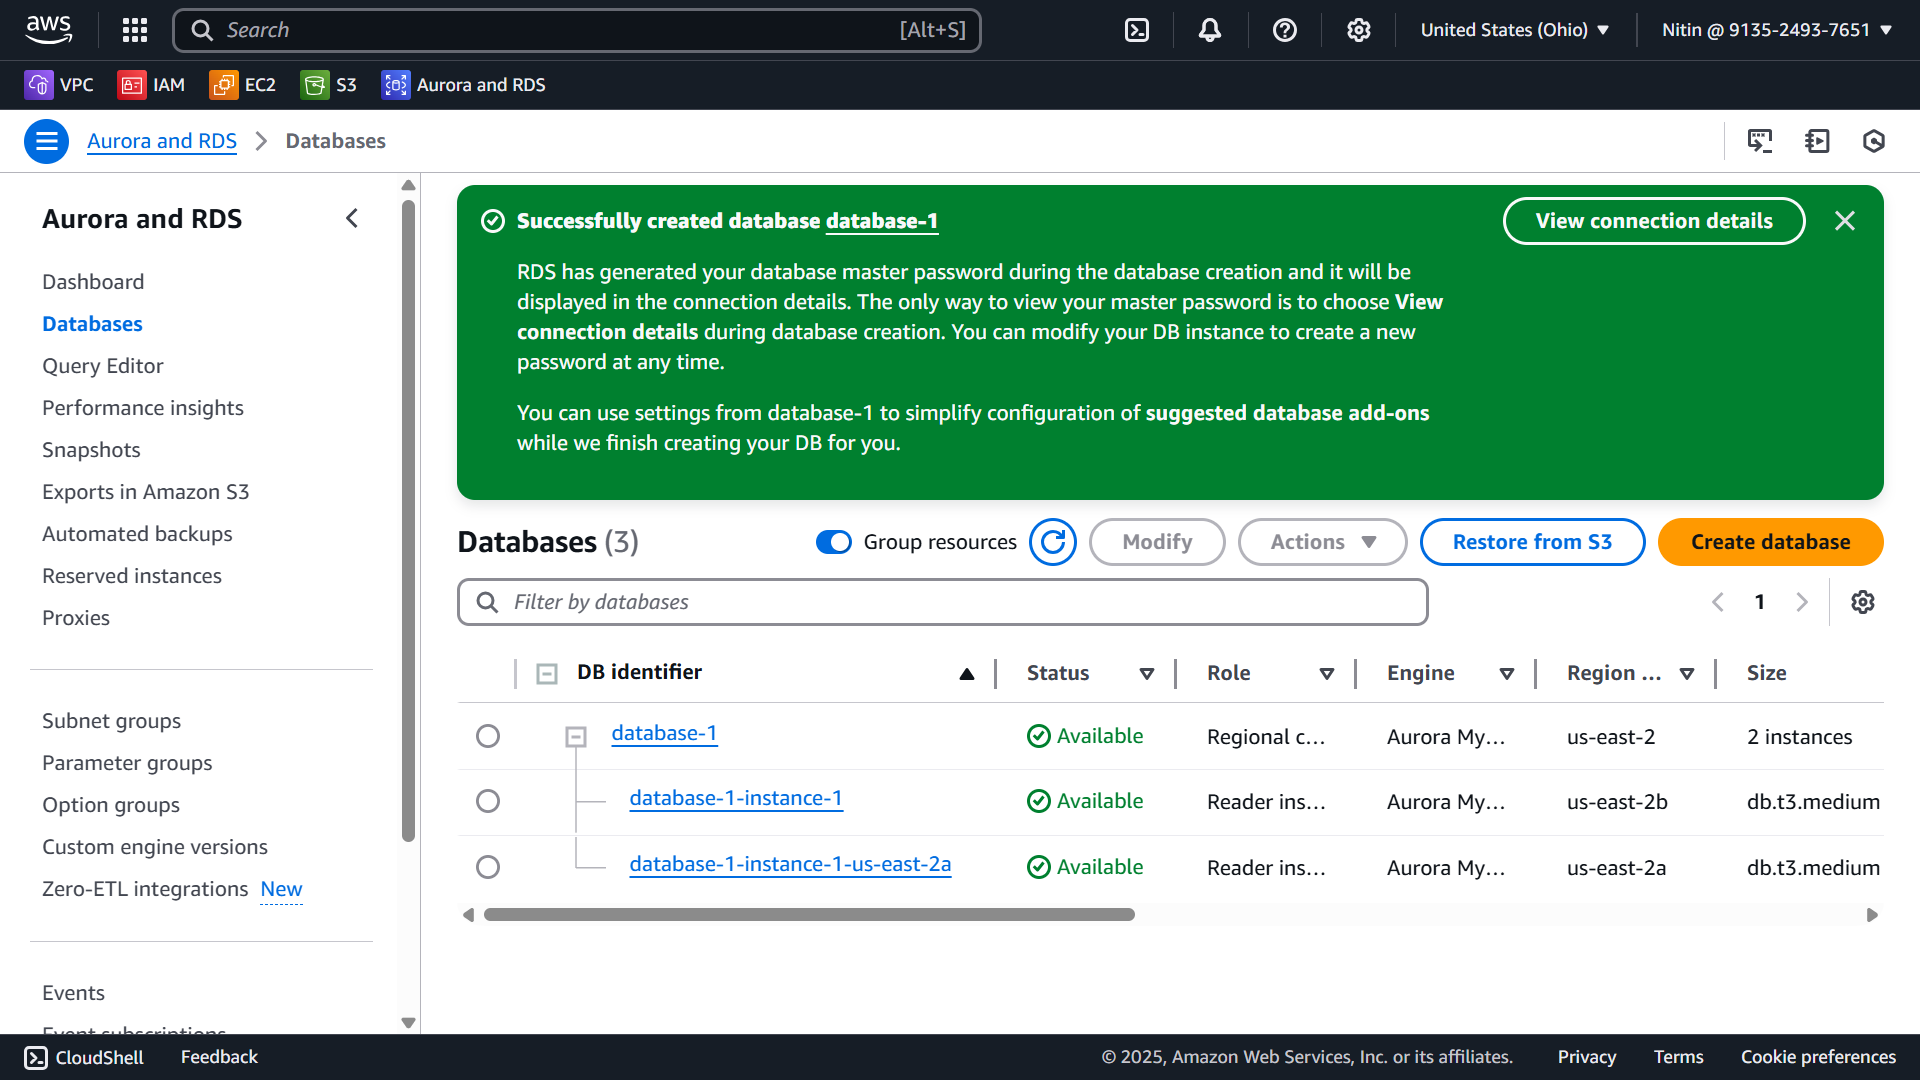
Task: Go to the previous table page arrow
Action: [x=1718, y=602]
